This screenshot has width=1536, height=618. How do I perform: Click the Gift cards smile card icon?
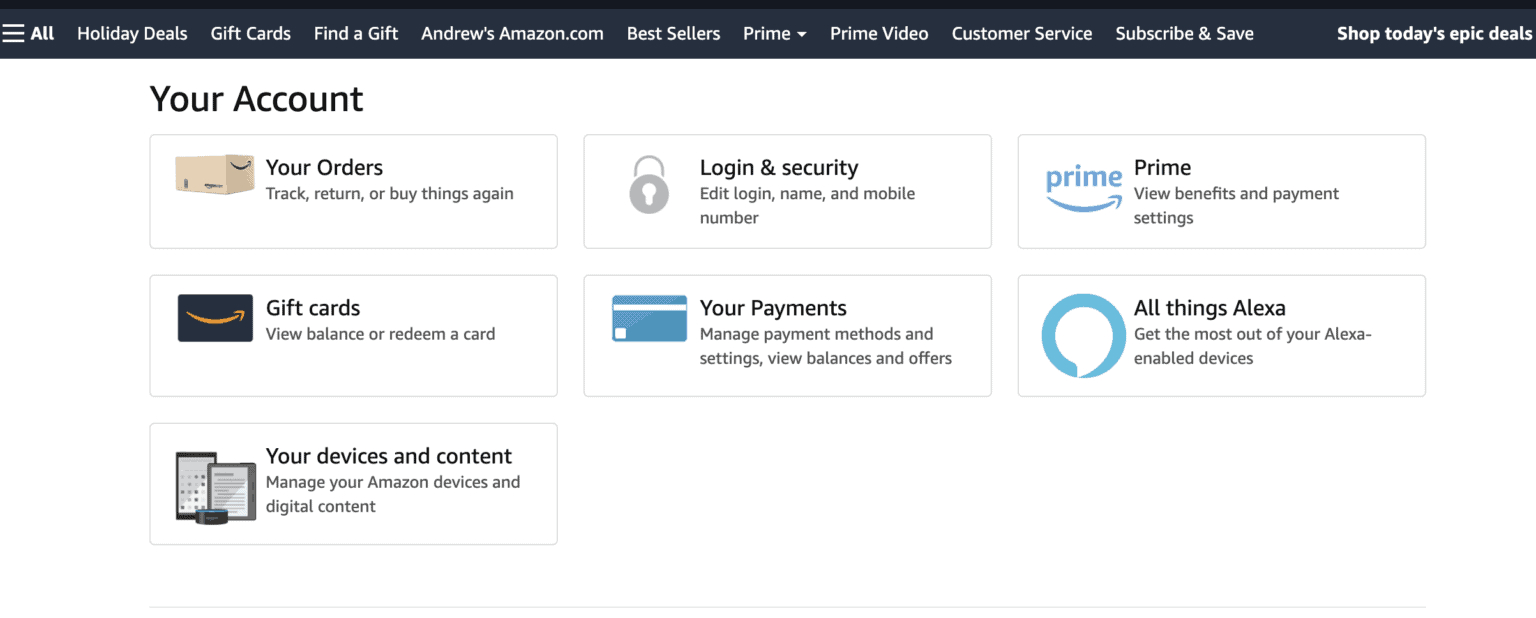pos(213,318)
